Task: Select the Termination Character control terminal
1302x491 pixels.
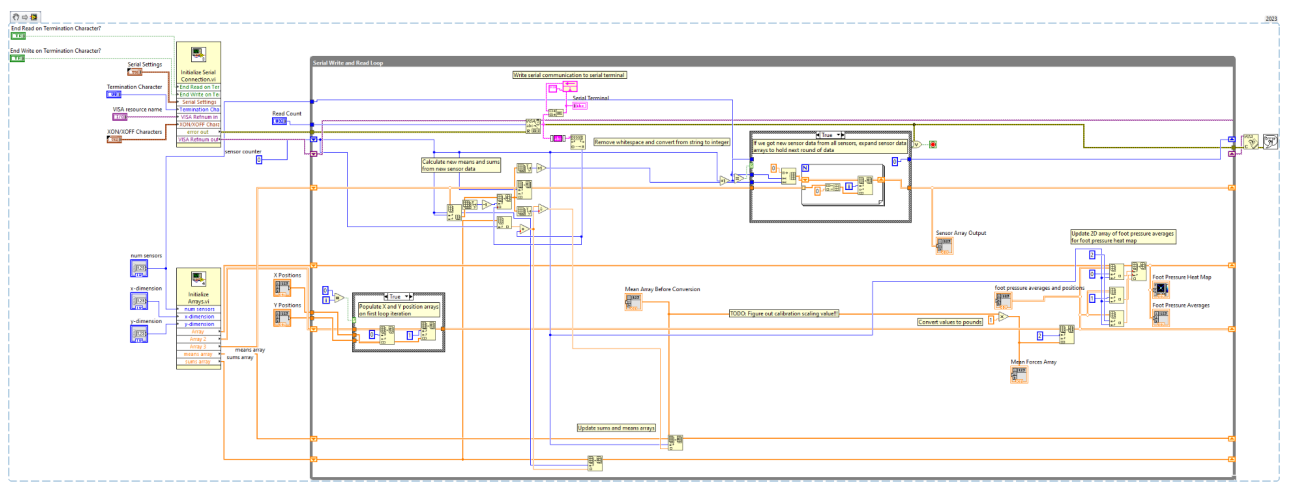Action: click(115, 95)
